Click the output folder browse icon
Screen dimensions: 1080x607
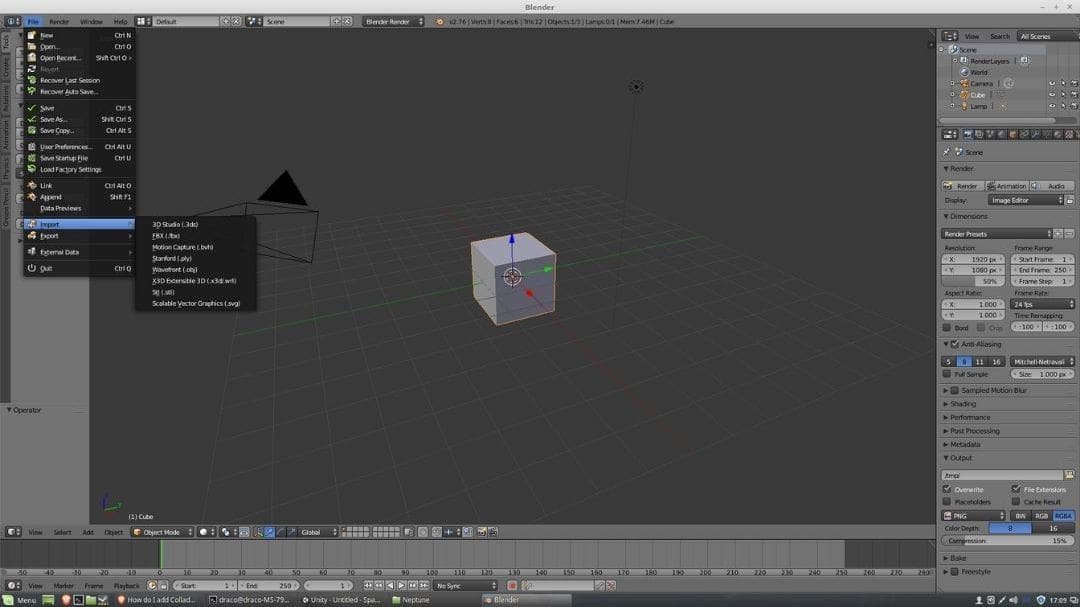[1069, 475]
